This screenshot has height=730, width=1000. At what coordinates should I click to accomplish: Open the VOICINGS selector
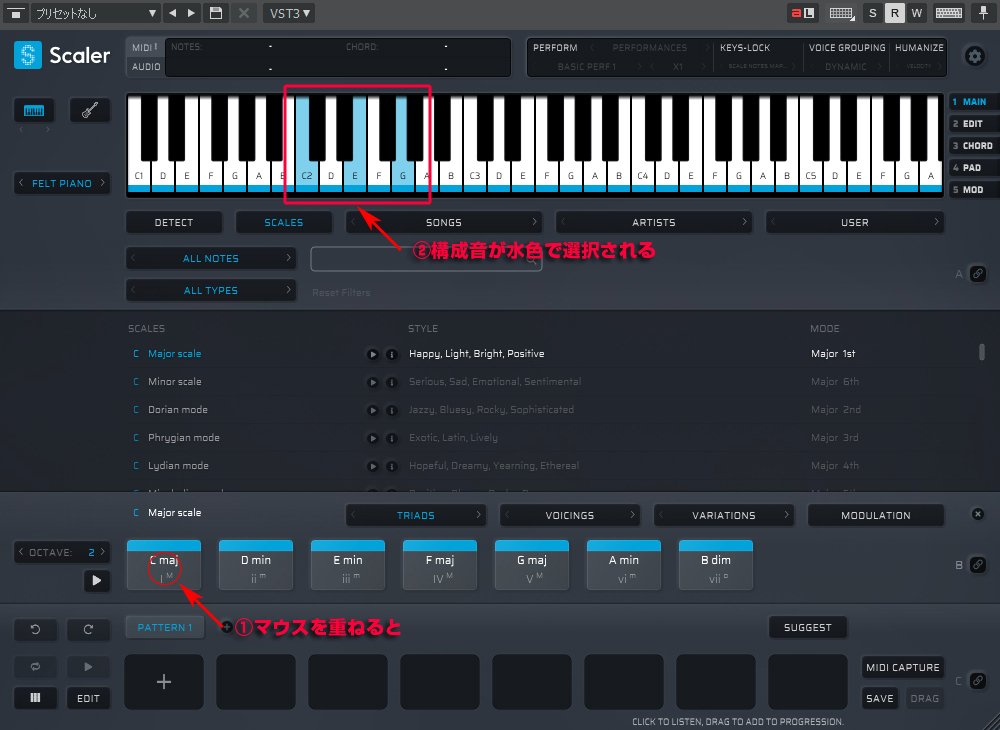(570, 515)
